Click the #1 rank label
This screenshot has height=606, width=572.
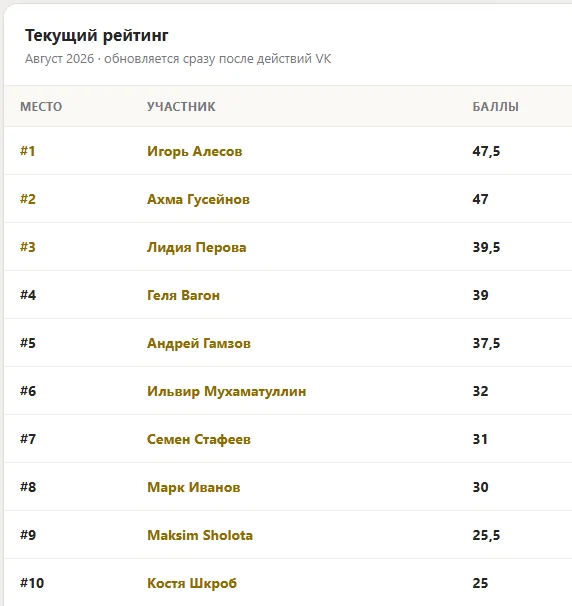[27, 151]
